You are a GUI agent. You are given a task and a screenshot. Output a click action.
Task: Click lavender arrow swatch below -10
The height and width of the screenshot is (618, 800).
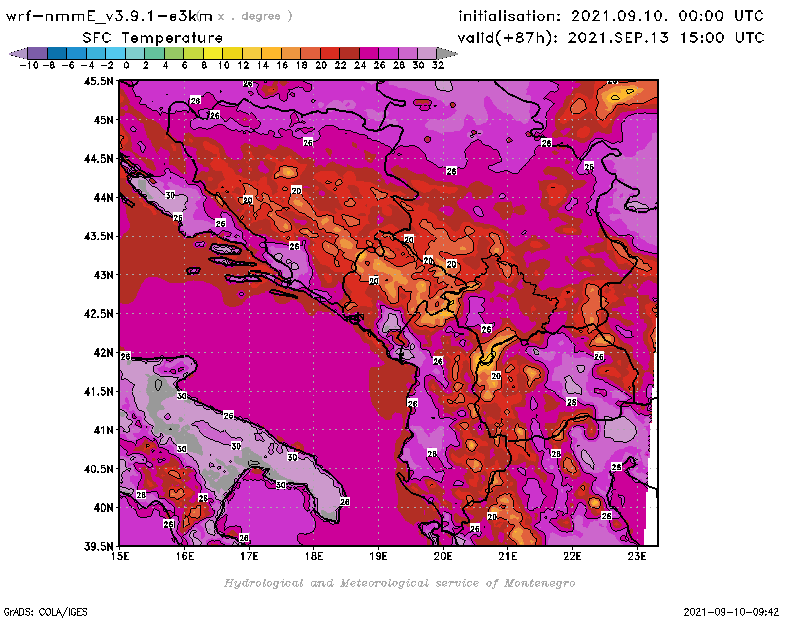click(x=18, y=53)
